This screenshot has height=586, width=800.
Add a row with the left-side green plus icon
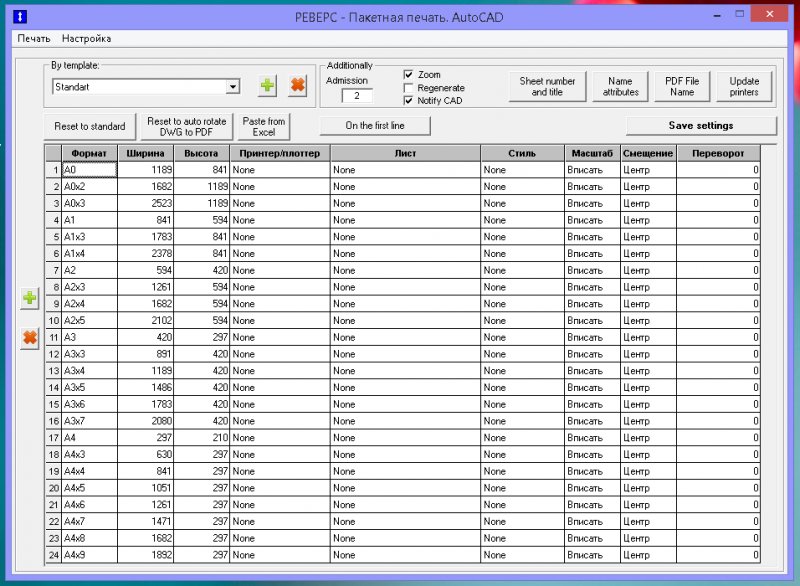point(30,297)
